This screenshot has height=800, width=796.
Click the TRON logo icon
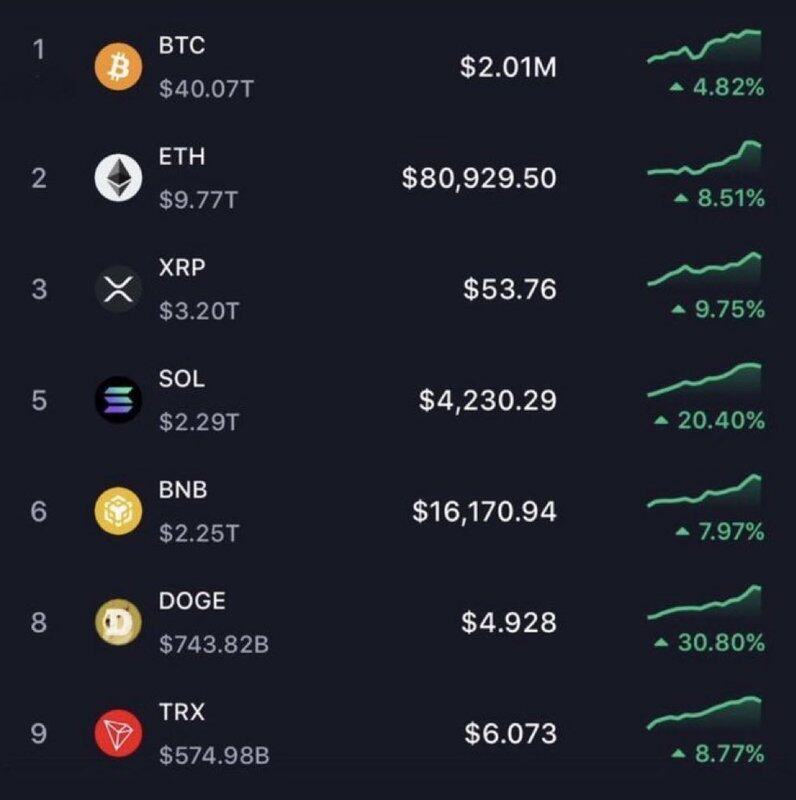118,735
